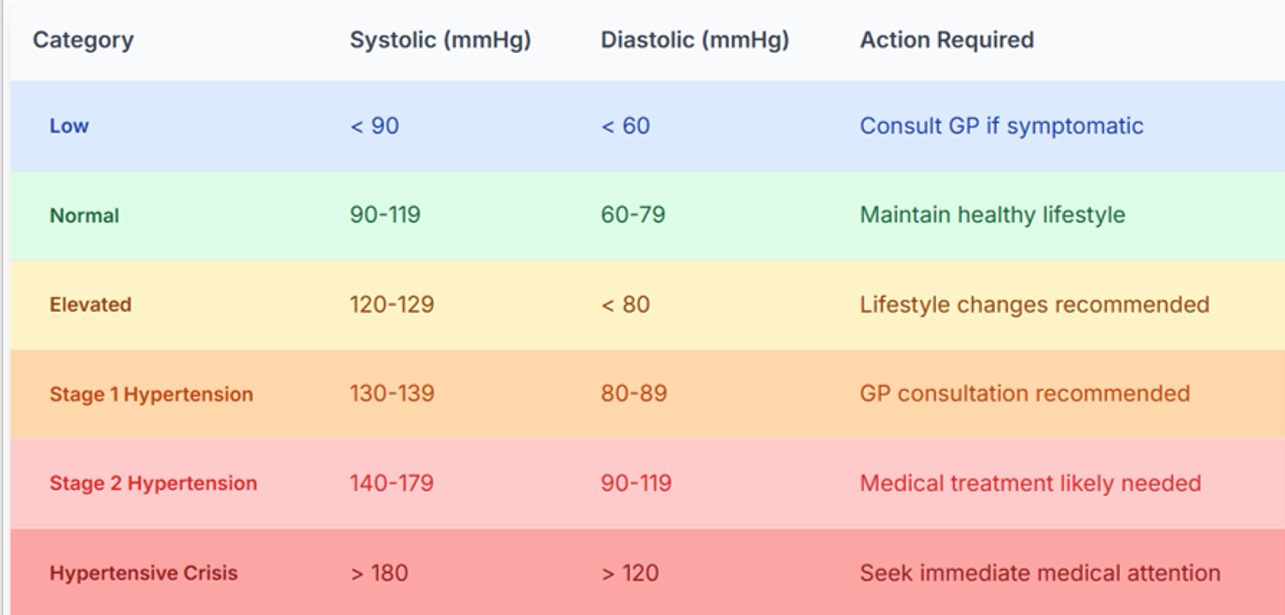This screenshot has height=615, width=1285.
Task: Click the Systolic (mmHg) column header
Action: click(x=440, y=40)
